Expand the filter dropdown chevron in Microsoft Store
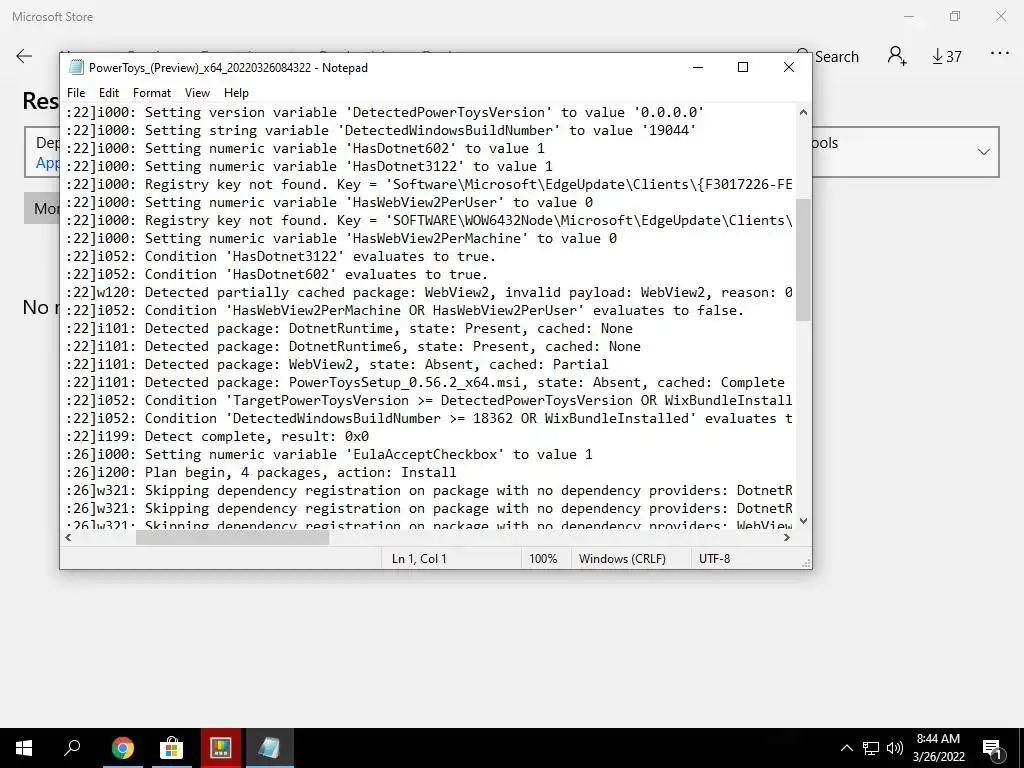This screenshot has height=768, width=1024. [984, 152]
